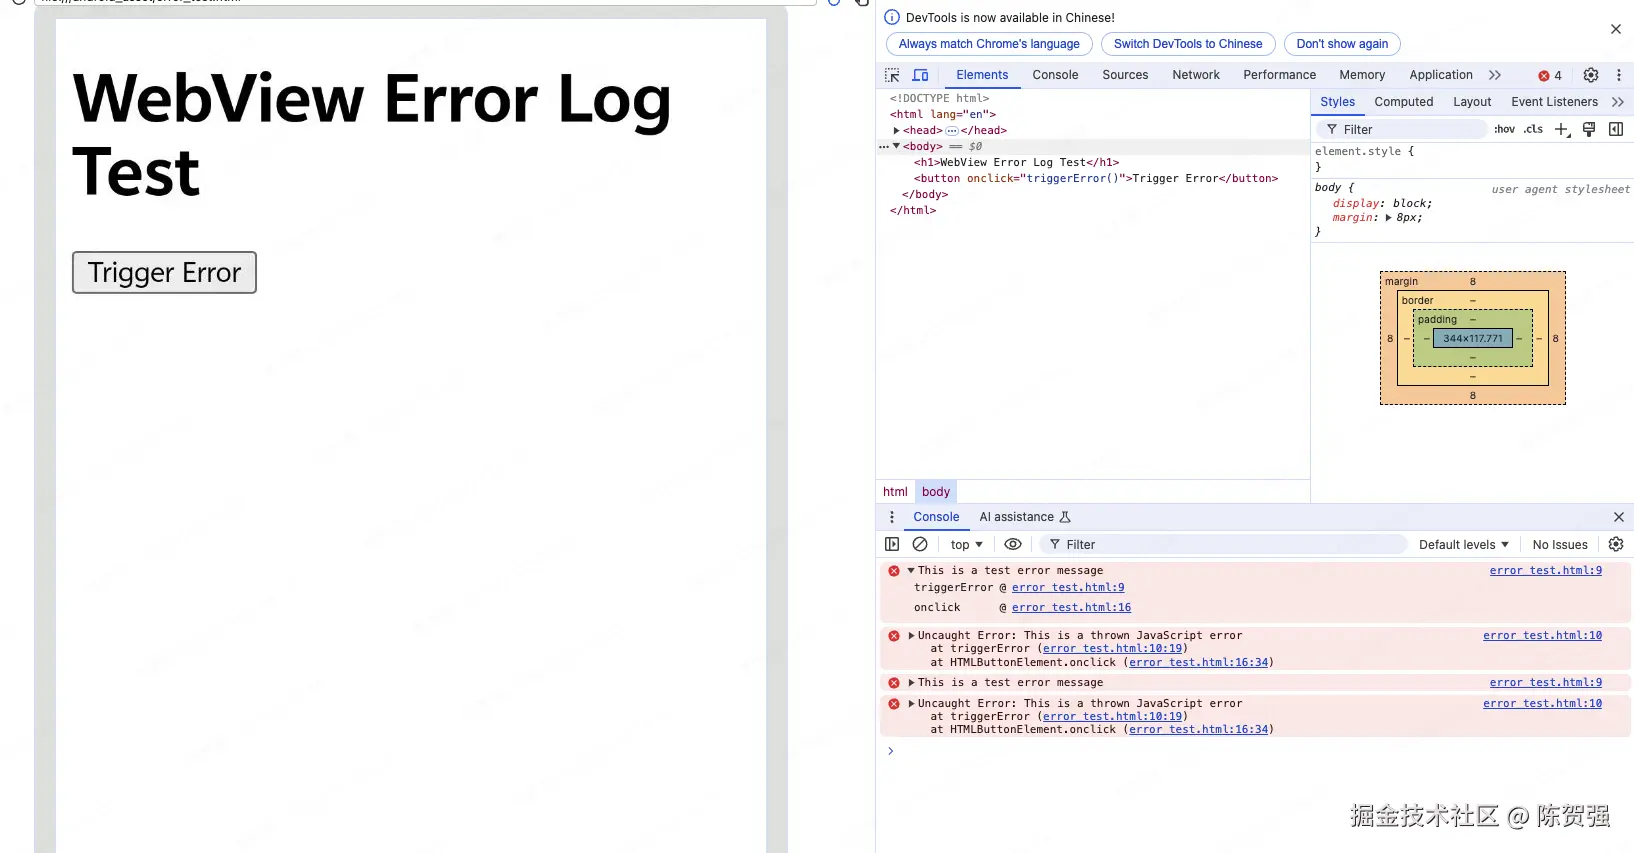Viewport: 1634px width, 853px height.
Task: Switch to the Console tab in main toolbar
Action: pos(1055,75)
